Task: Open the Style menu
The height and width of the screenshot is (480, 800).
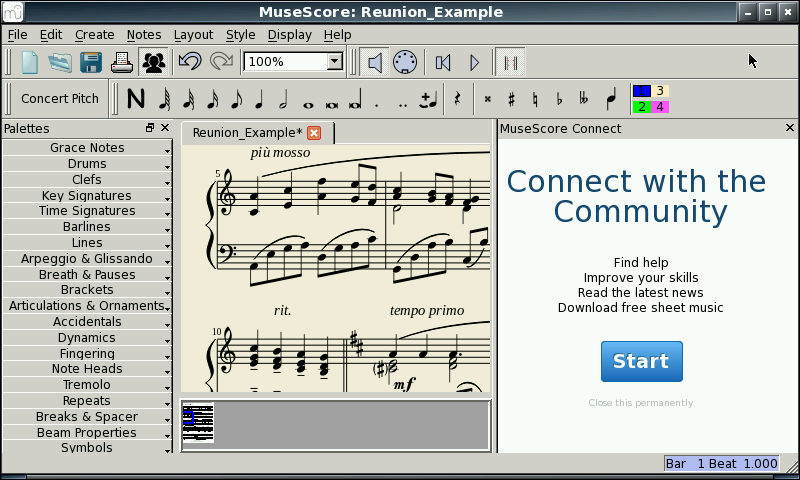Action: 240,35
